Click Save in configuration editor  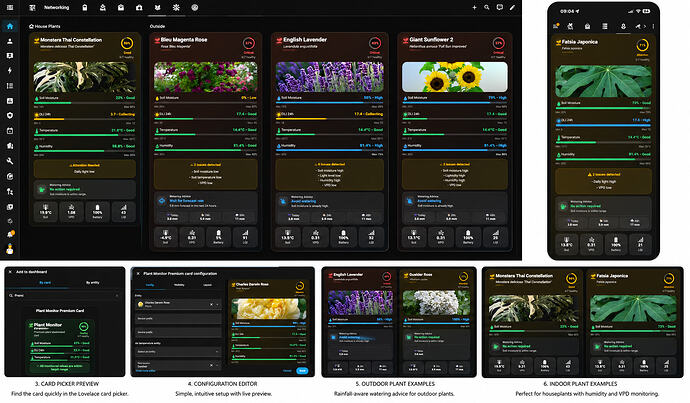302,371
